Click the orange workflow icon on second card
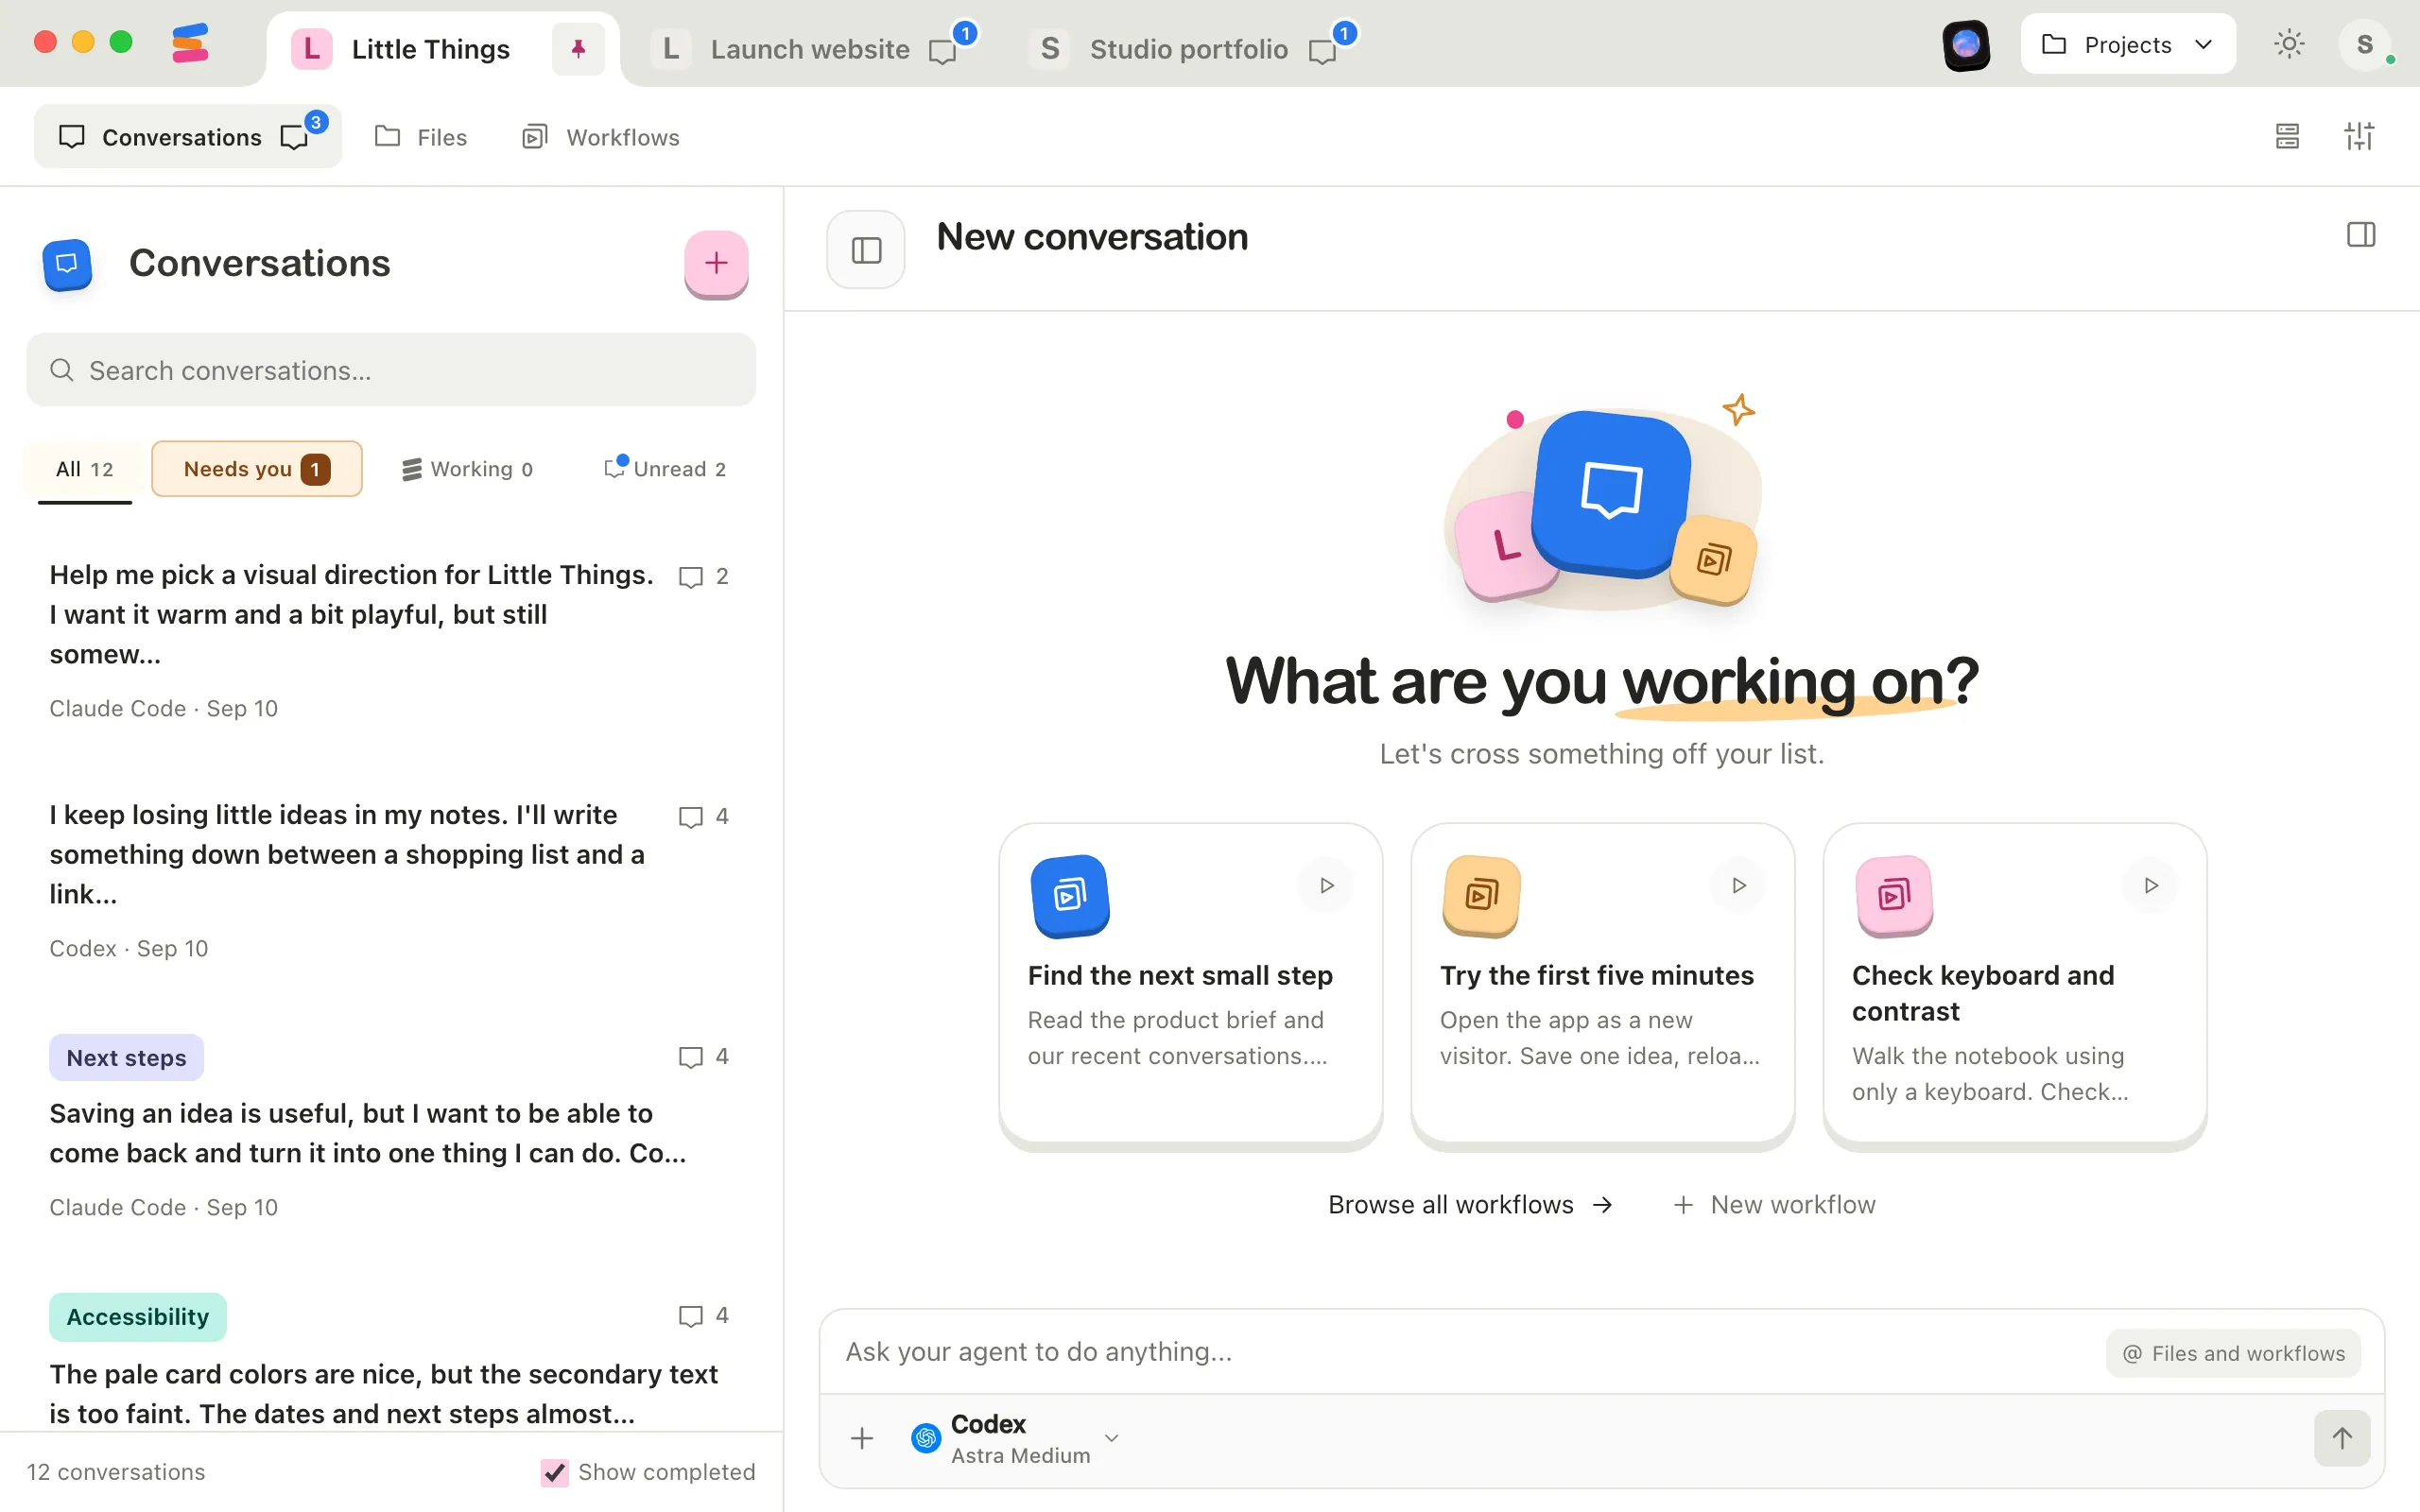The height and width of the screenshot is (1512, 2420). 1481,895
